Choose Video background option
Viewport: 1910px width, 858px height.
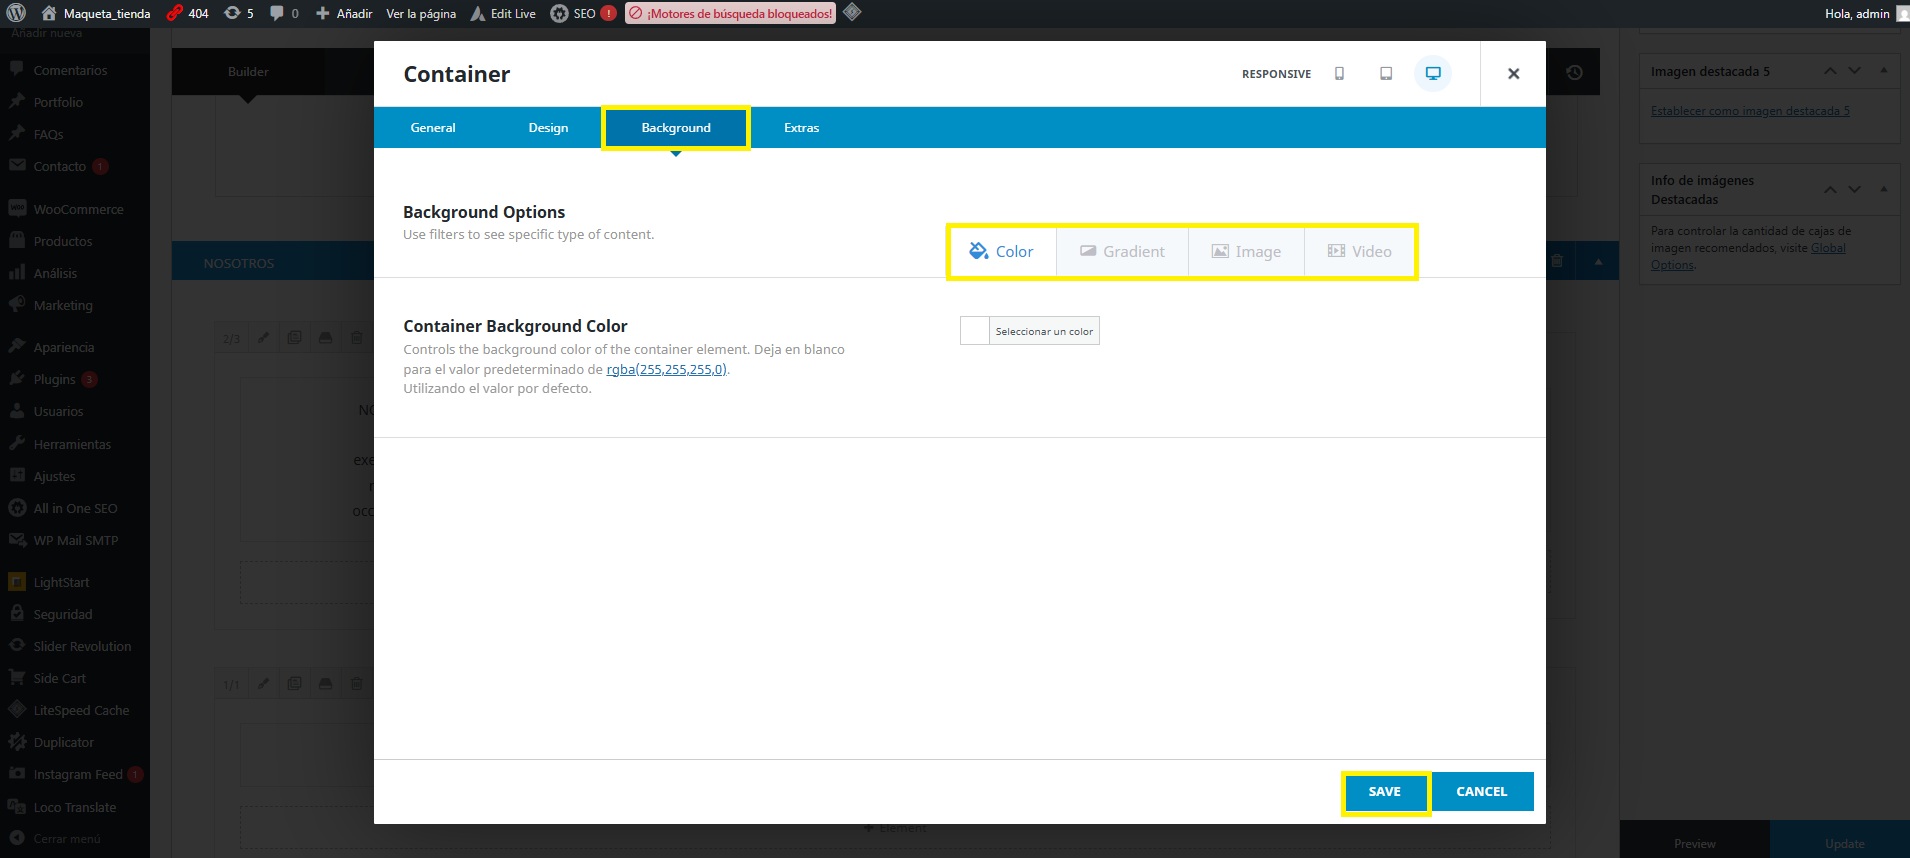click(1359, 252)
